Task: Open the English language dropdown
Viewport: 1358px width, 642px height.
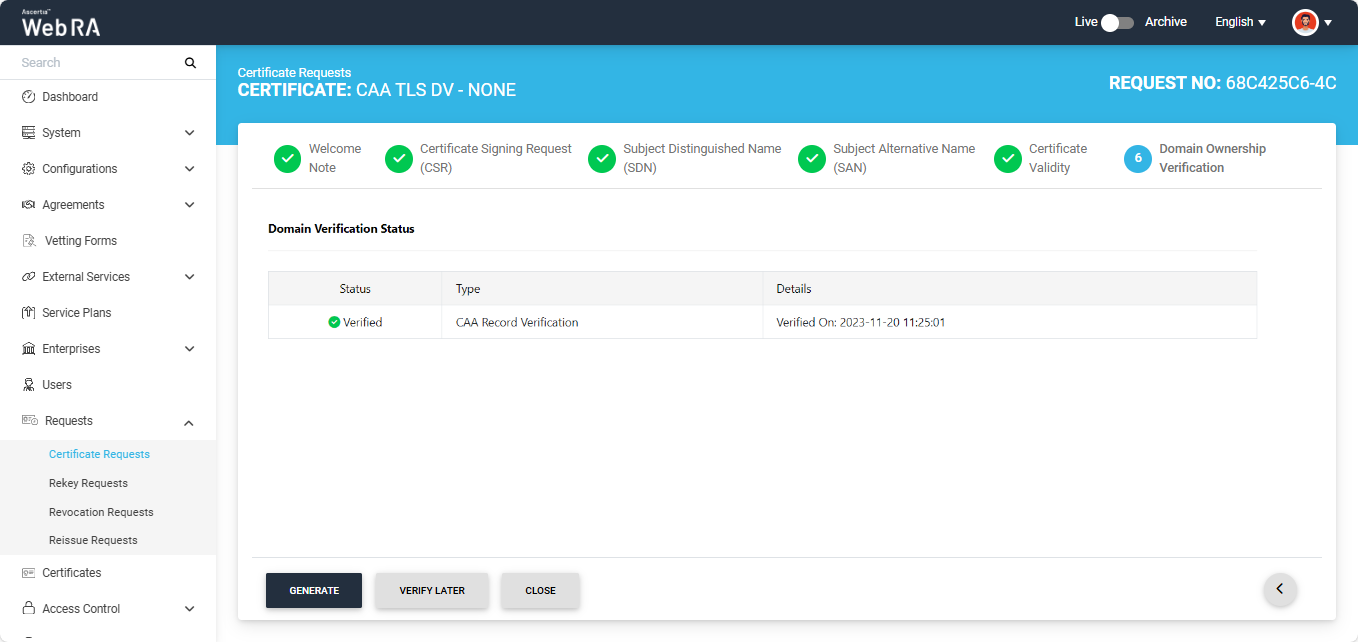Action: coord(1240,22)
